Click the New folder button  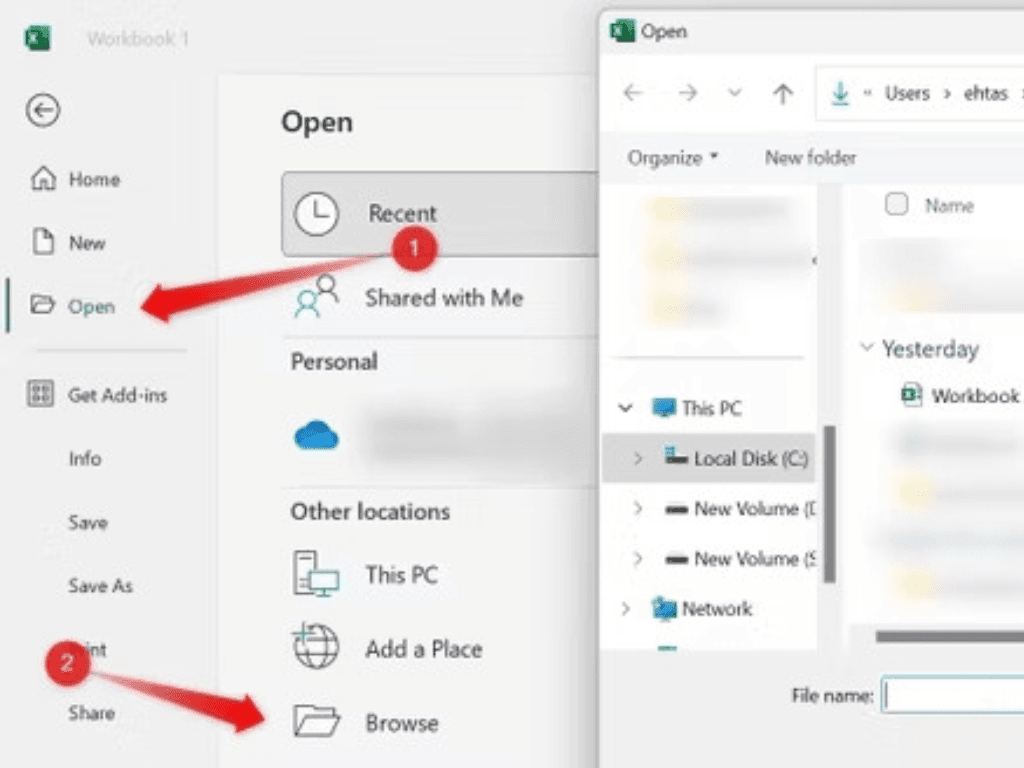pyautogui.click(x=810, y=158)
